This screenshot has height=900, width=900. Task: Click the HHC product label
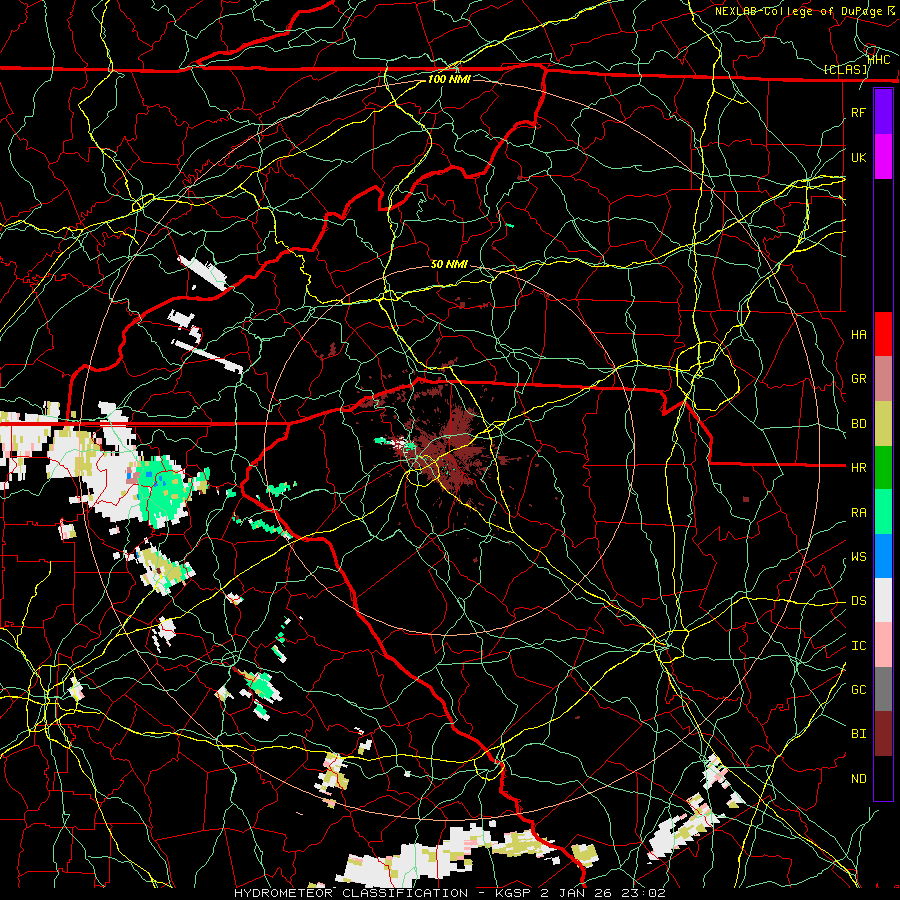point(879,59)
